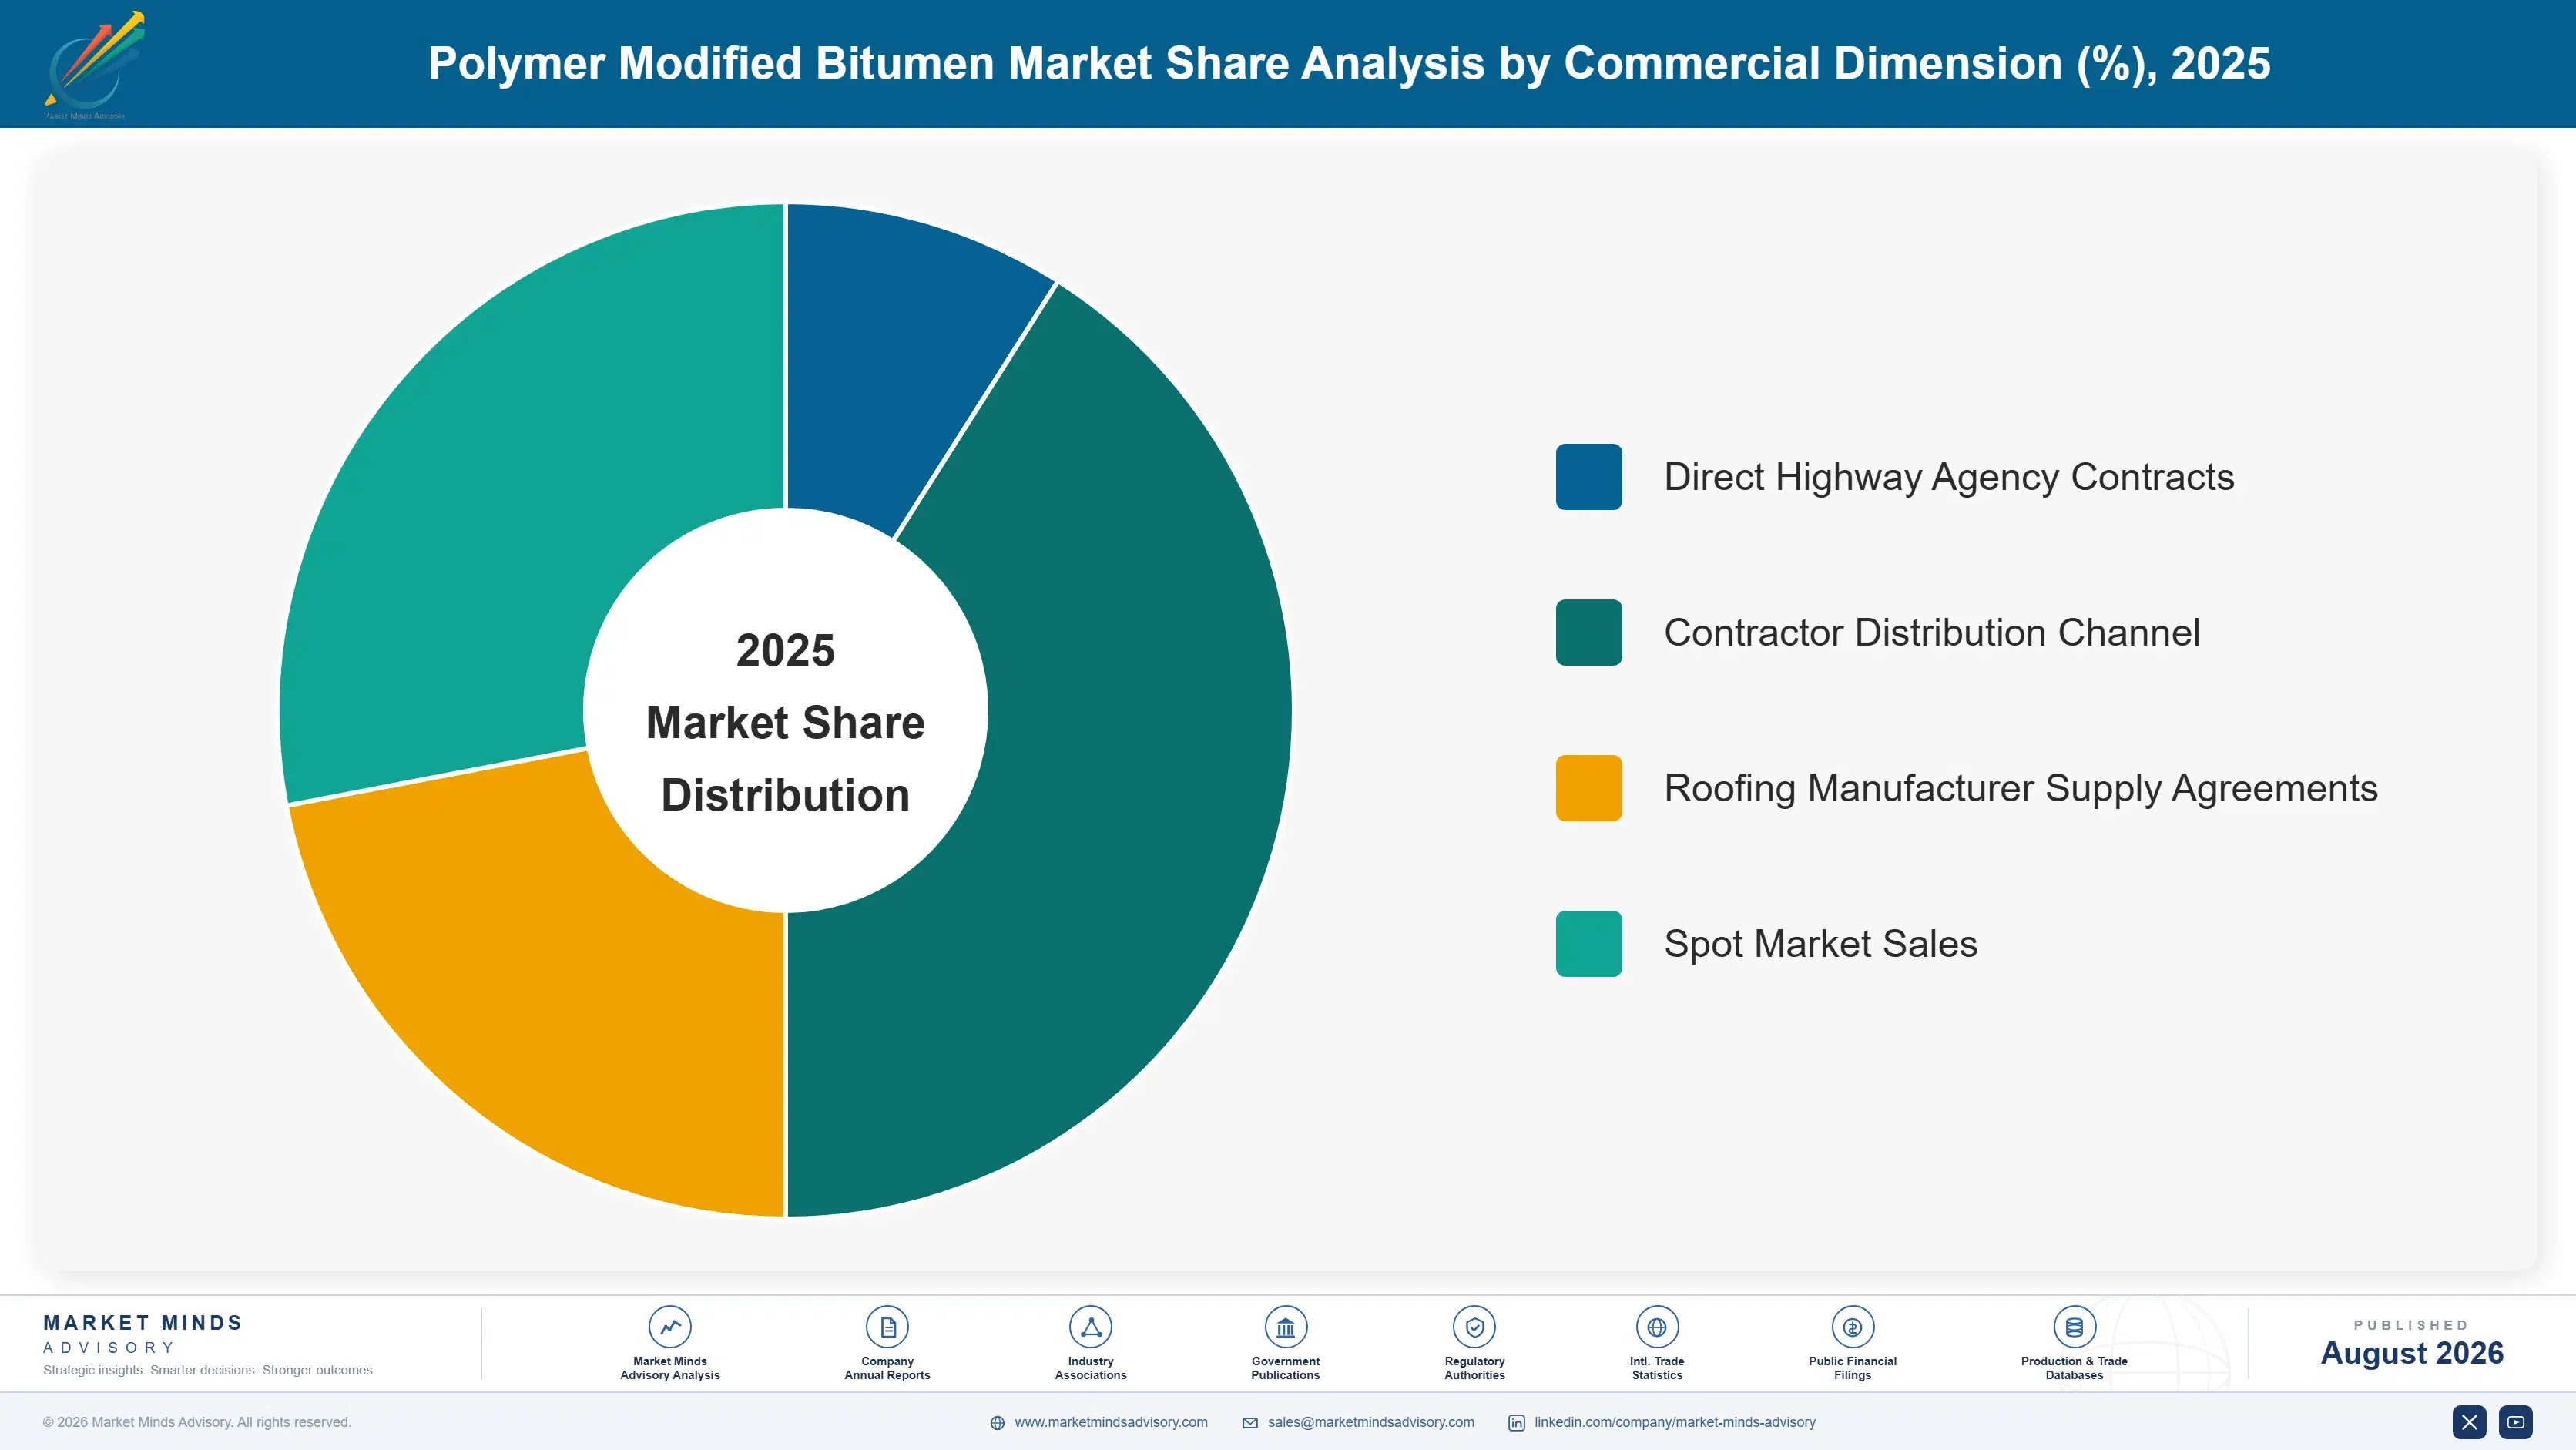Image resolution: width=2576 pixels, height=1450 pixels.
Task: Click the LinkedIn icon in footer
Action: [1516, 1423]
